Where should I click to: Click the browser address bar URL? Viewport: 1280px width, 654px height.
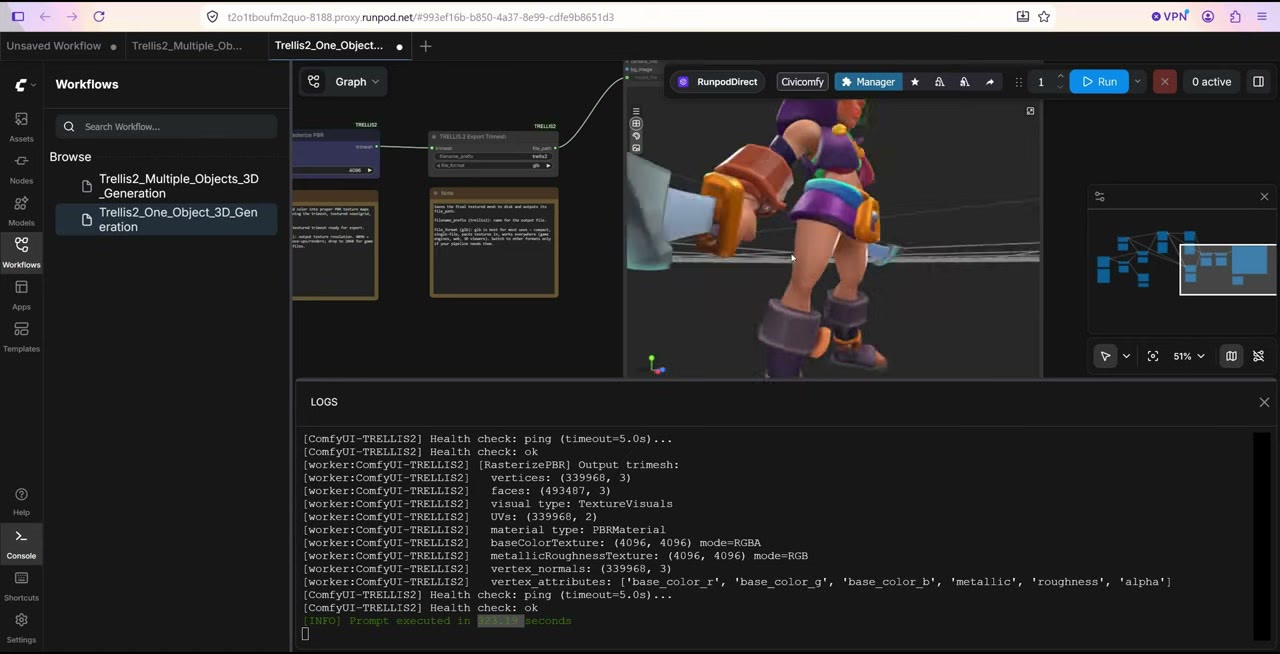coord(421,17)
